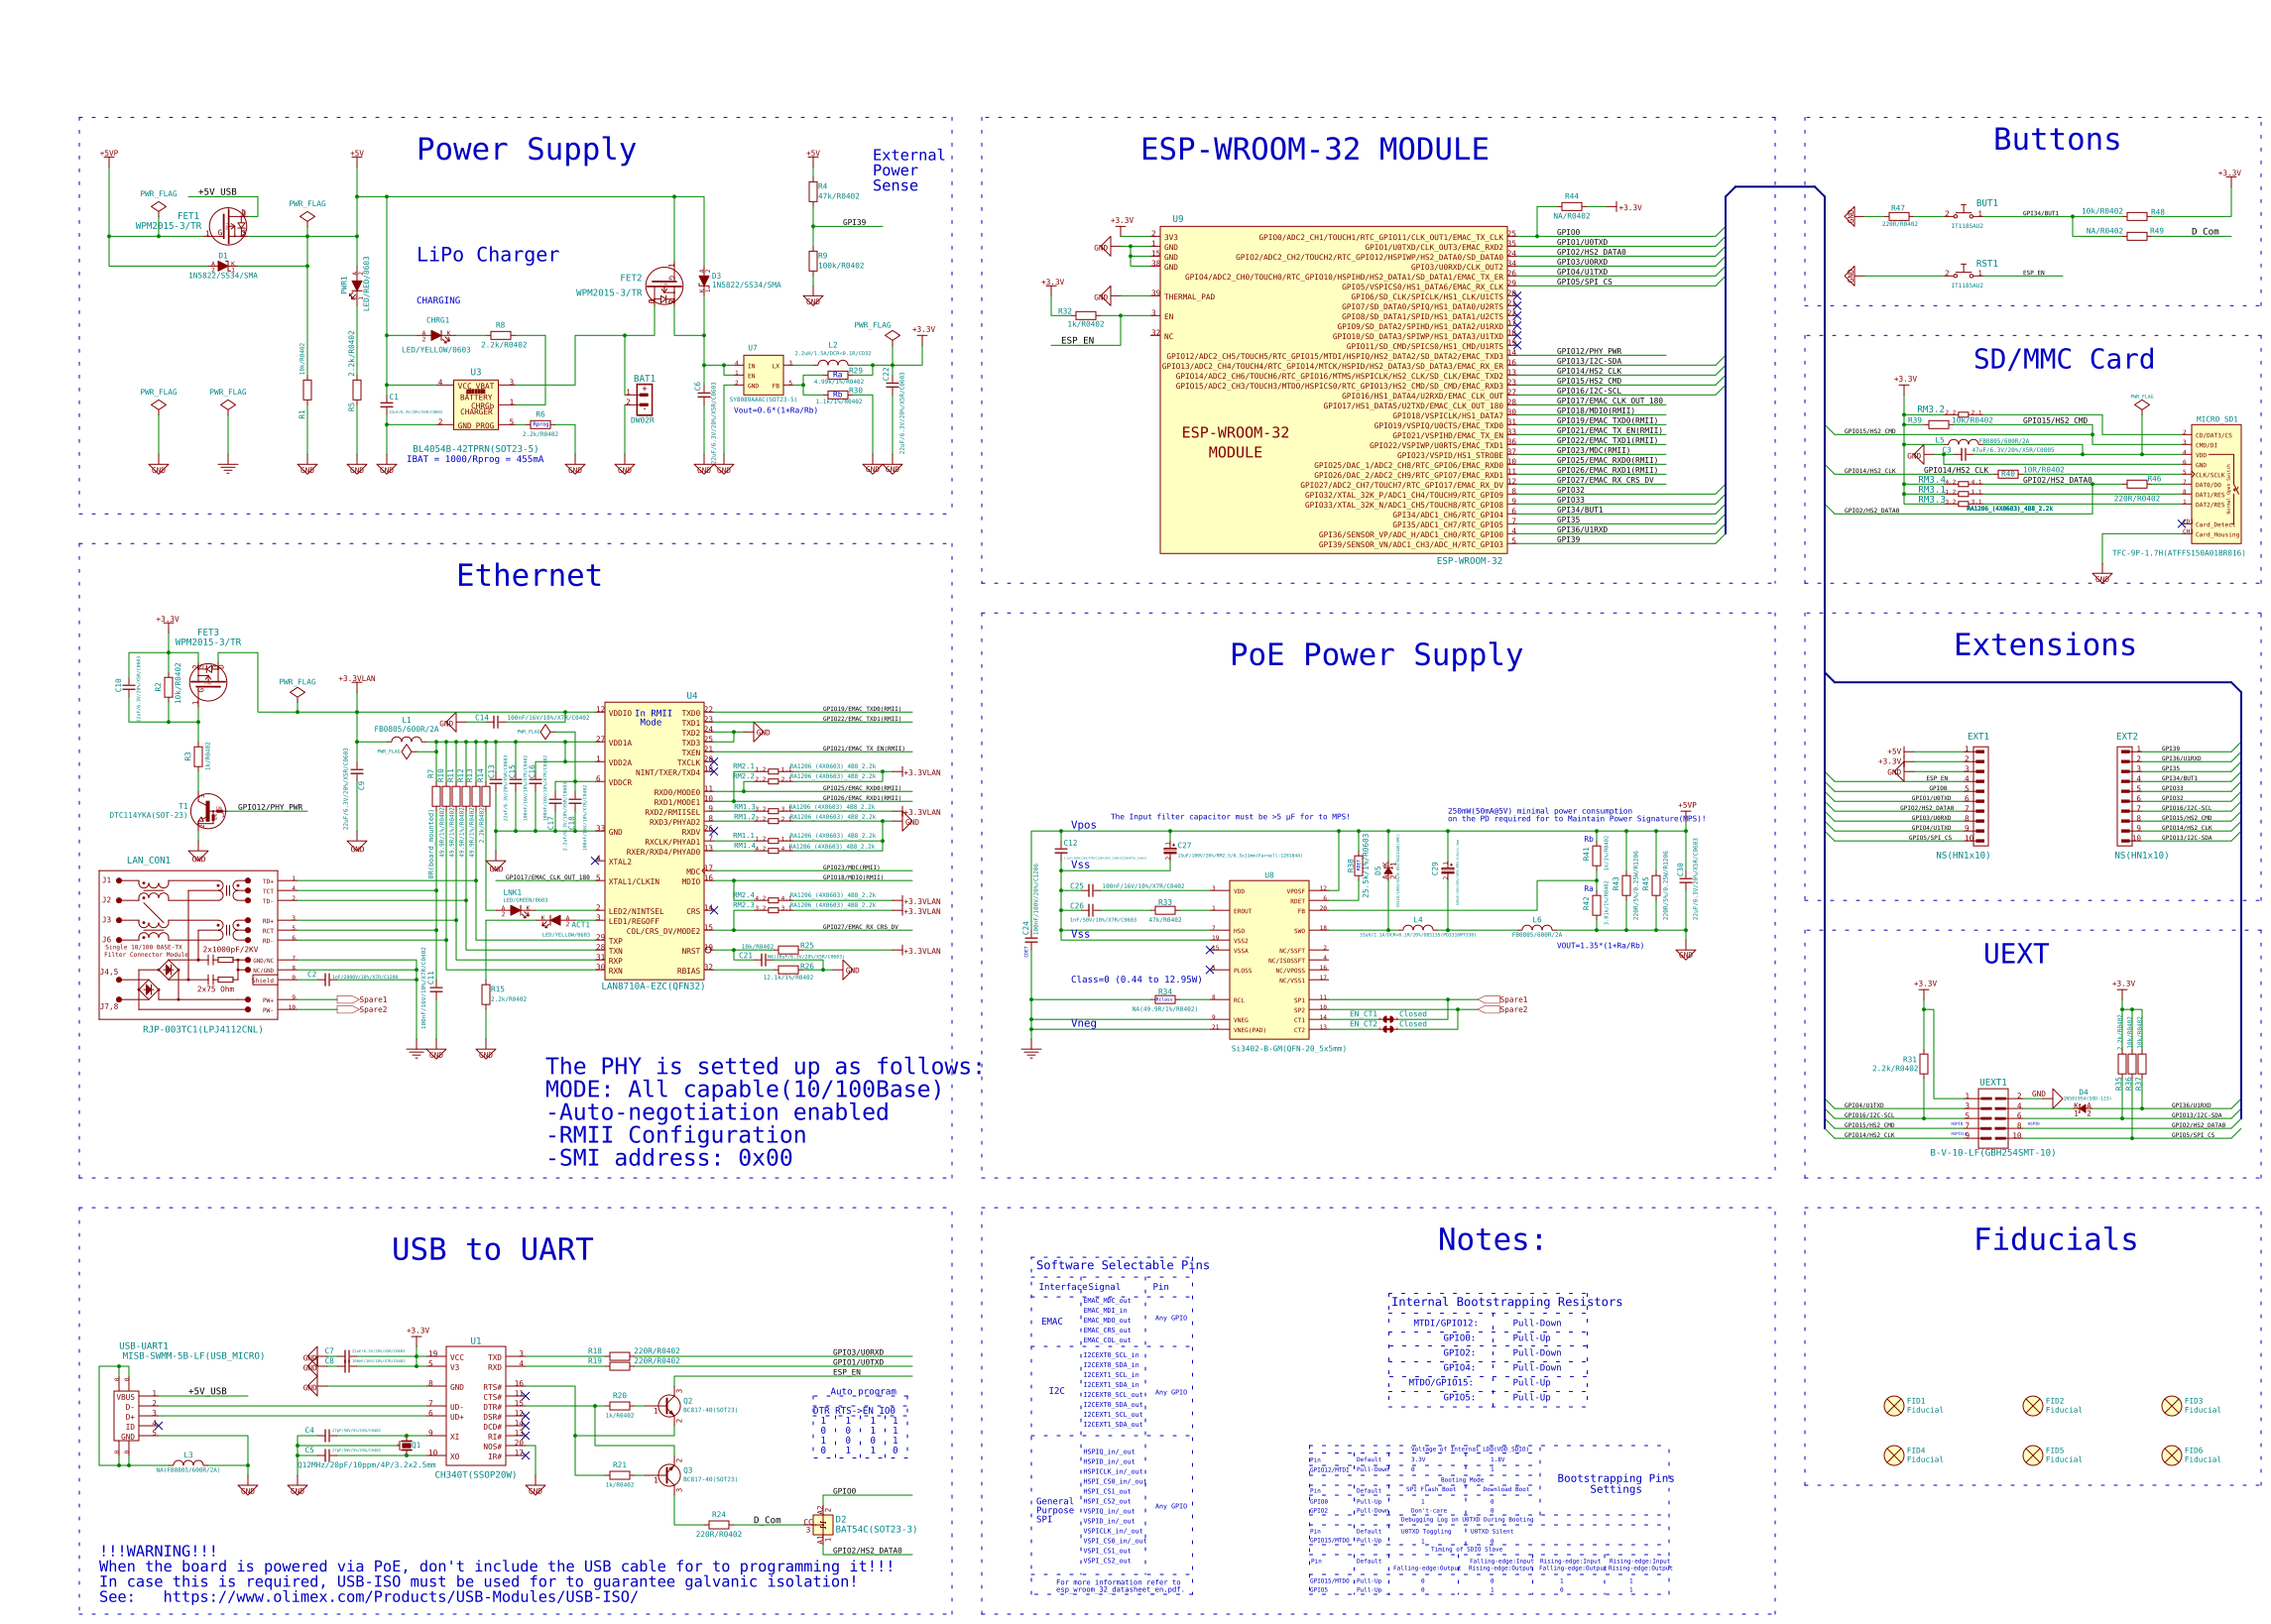Select the BL4054B battery charger chip U3
Screen dimensions: 2271x1624
click(x=476, y=405)
